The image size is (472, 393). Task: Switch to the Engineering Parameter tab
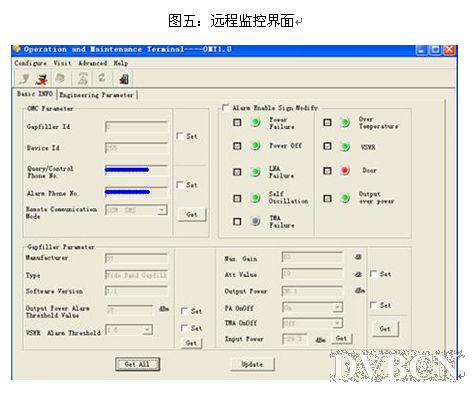point(97,95)
